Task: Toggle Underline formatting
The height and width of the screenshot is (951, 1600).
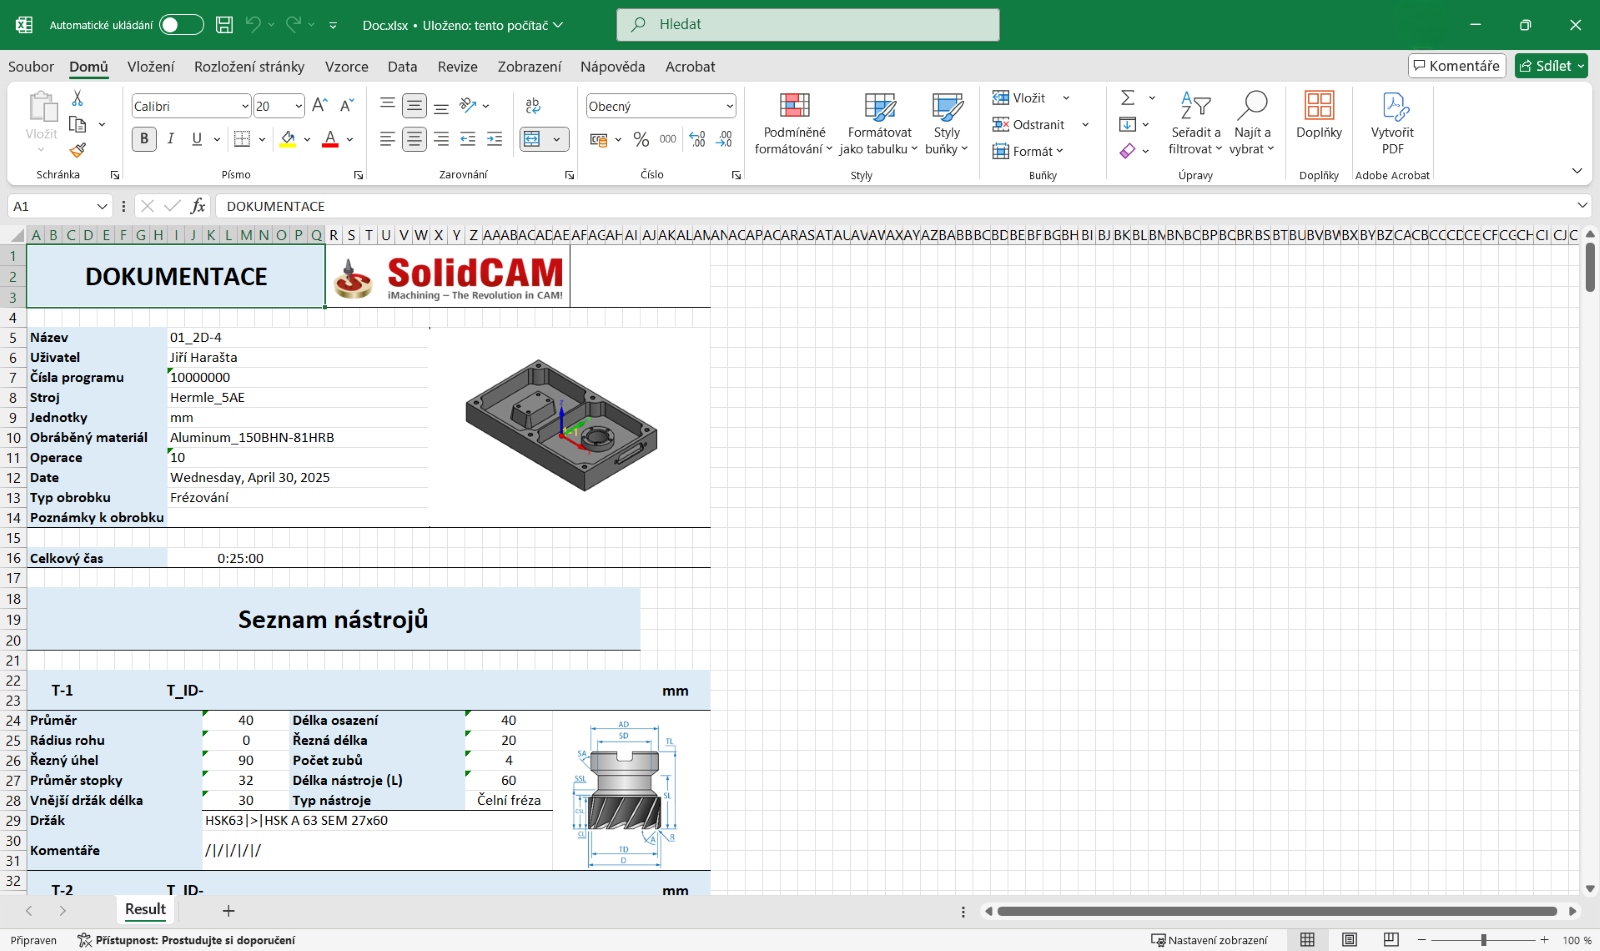Action: click(197, 139)
